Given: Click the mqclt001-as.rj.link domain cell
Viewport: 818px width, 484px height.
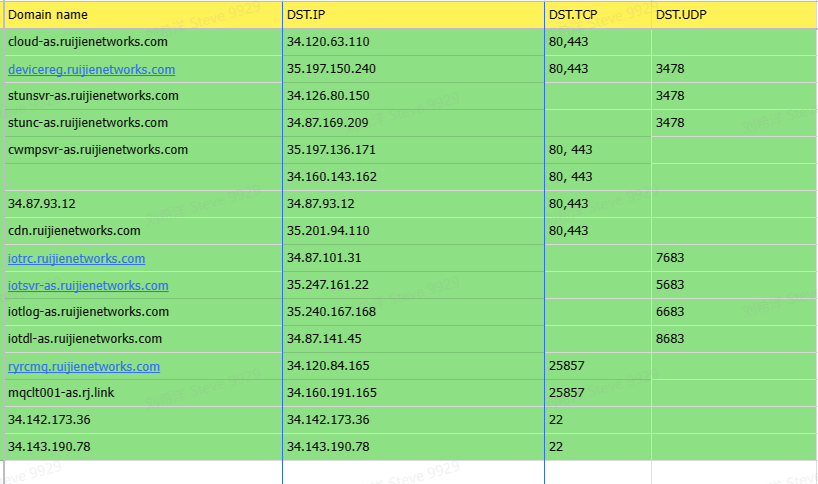Looking at the screenshot, I should click(60, 393).
